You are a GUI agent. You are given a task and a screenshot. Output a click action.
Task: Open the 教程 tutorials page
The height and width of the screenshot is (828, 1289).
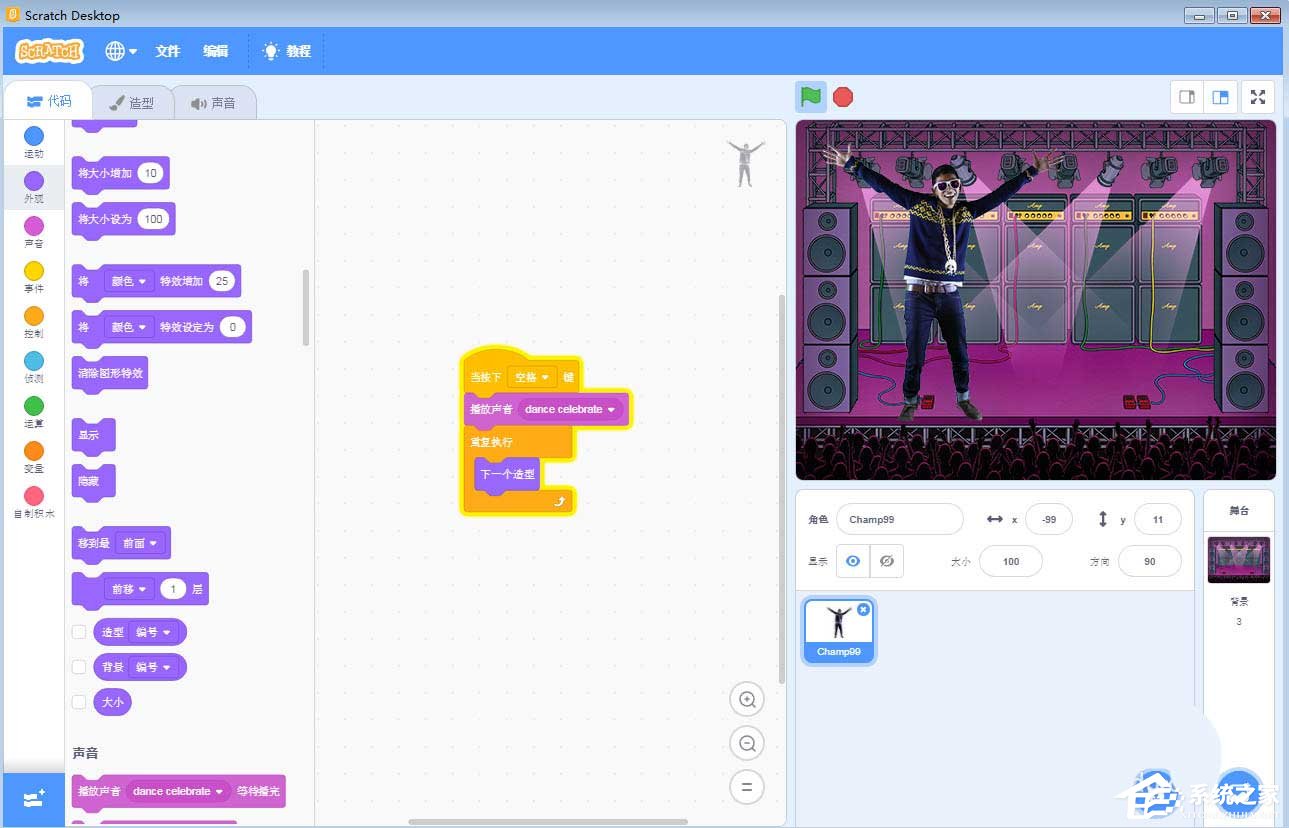coord(296,51)
